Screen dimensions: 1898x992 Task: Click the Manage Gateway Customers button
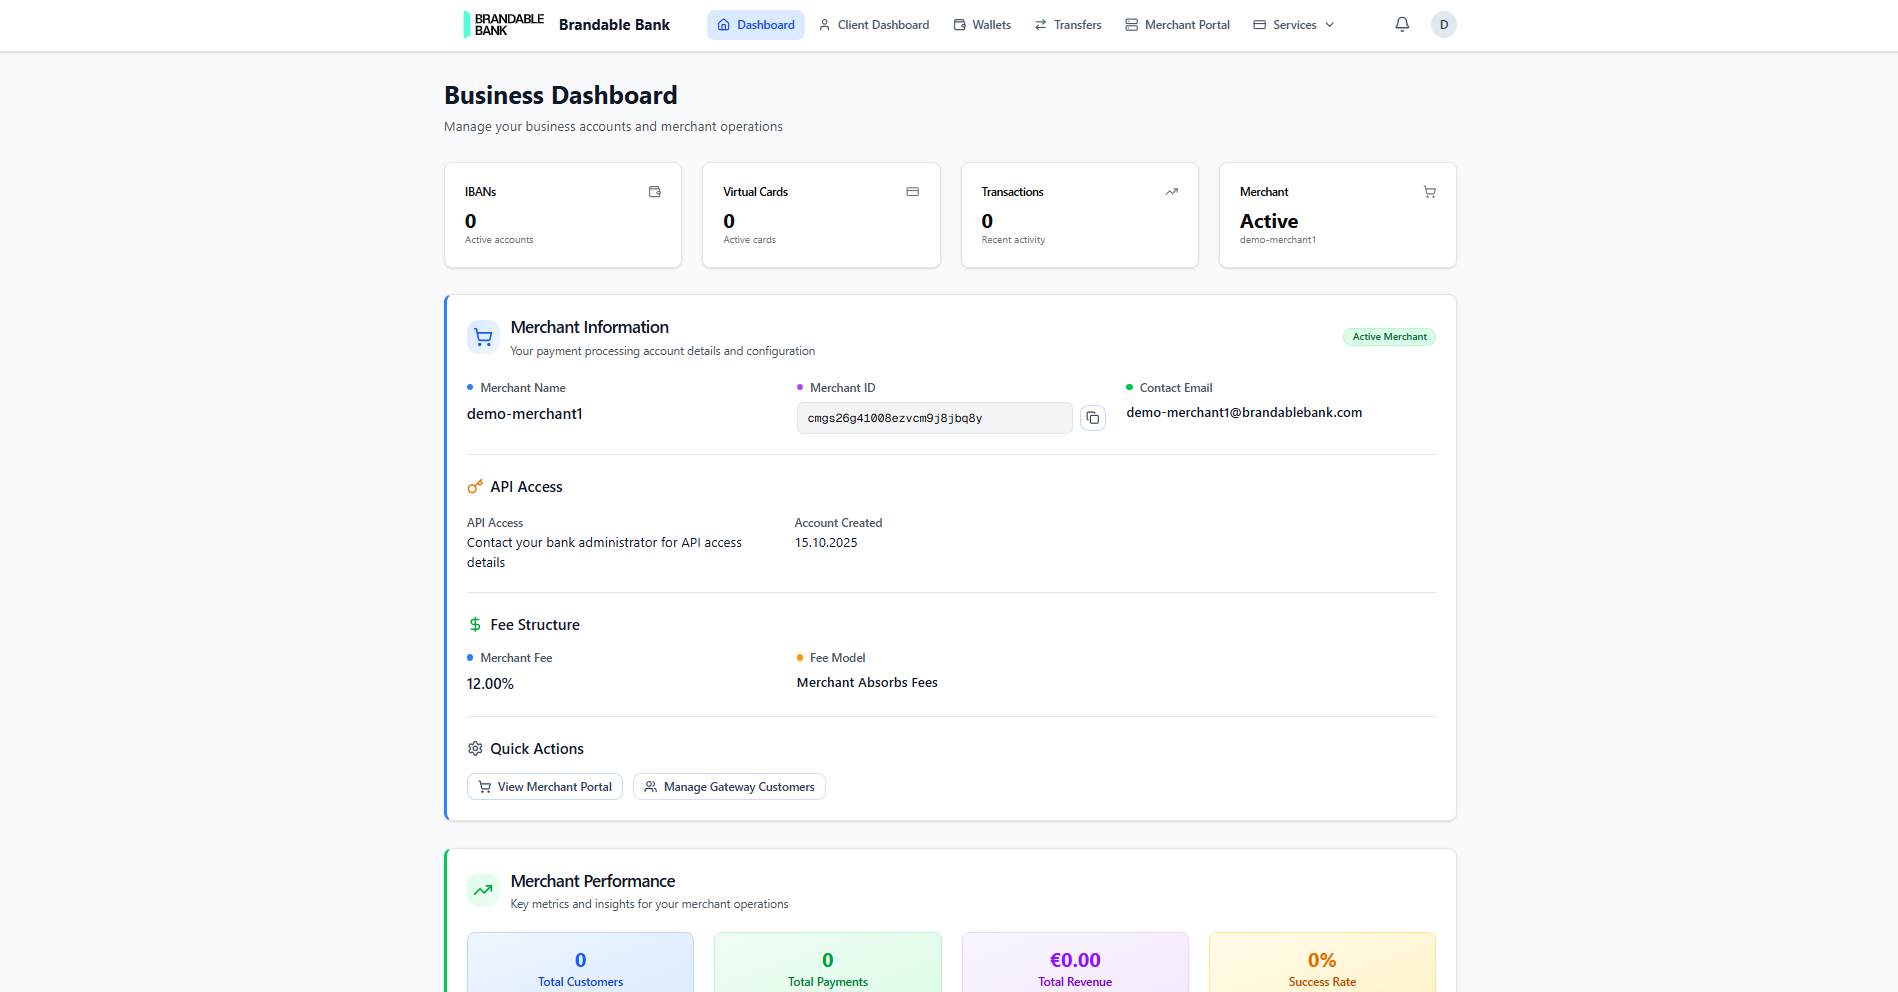tap(728, 786)
